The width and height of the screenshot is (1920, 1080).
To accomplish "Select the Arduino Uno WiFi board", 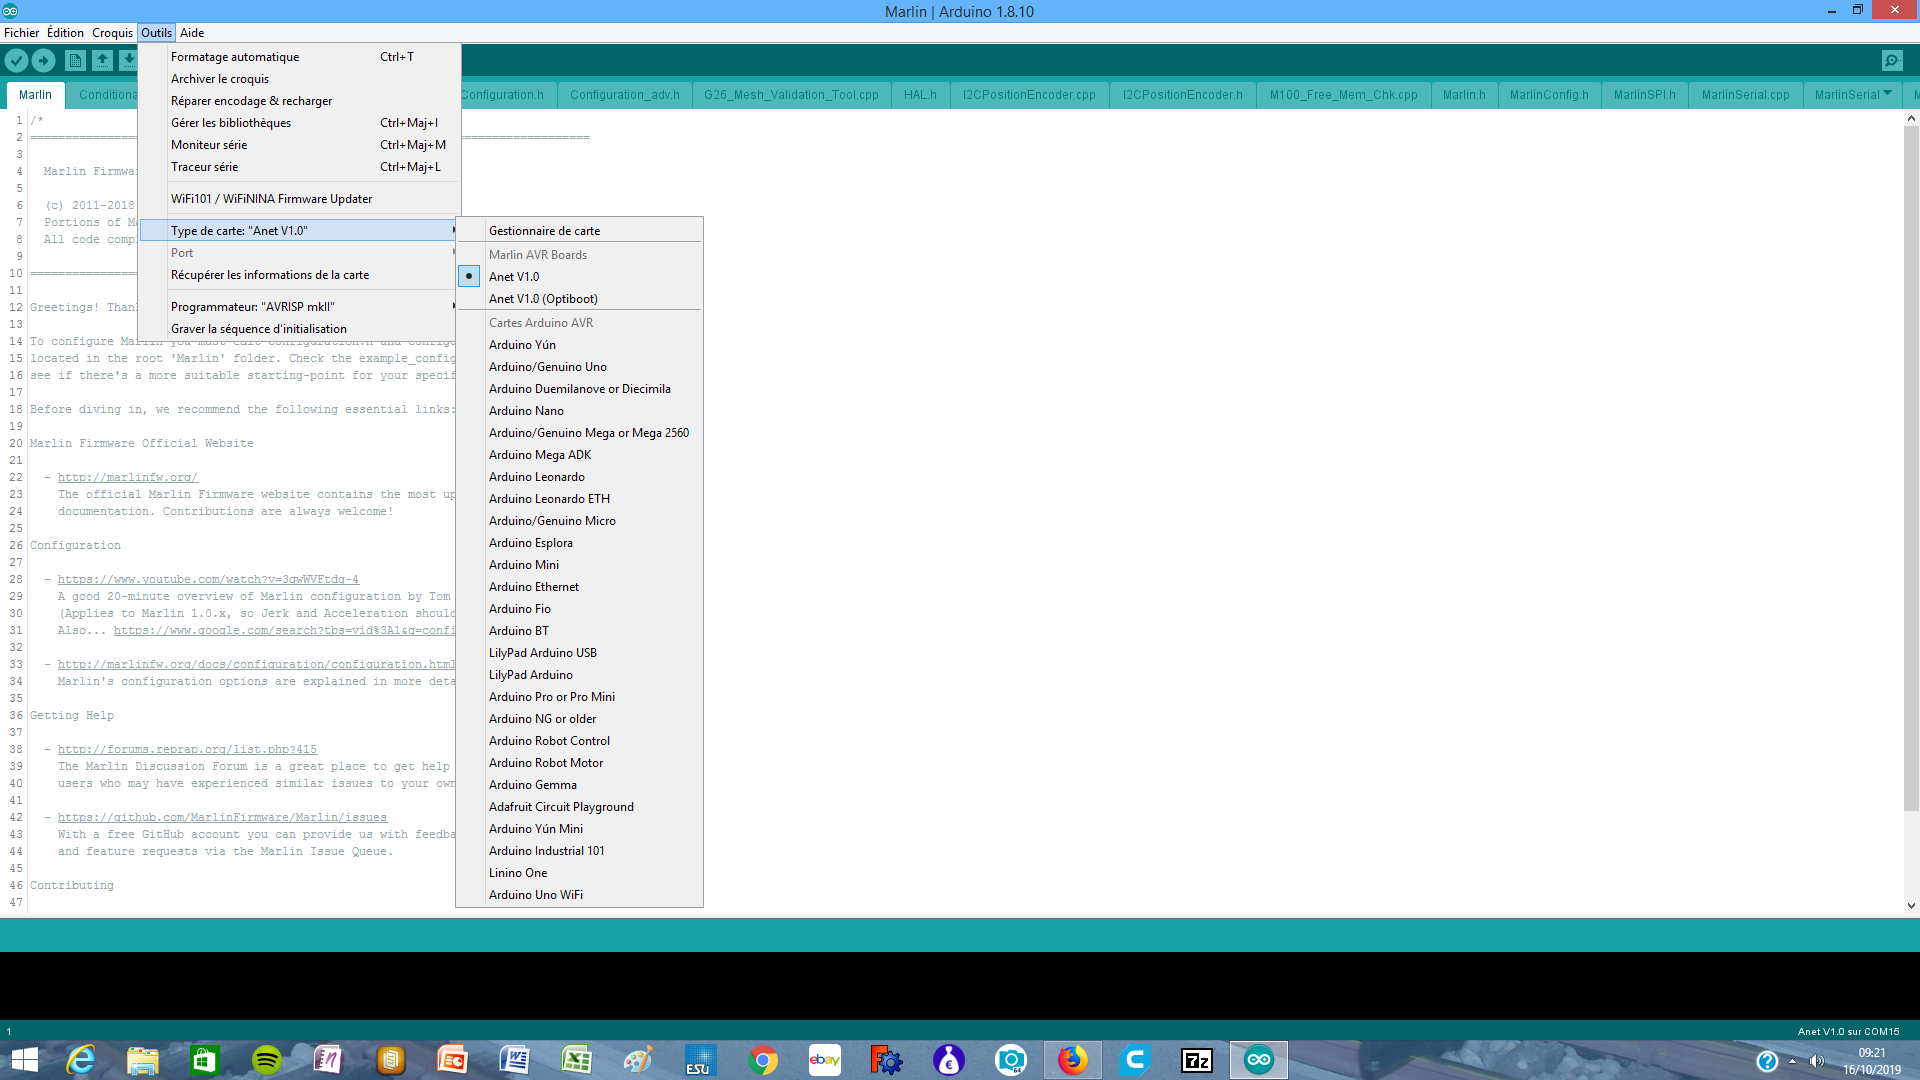I will [x=580, y=895].
